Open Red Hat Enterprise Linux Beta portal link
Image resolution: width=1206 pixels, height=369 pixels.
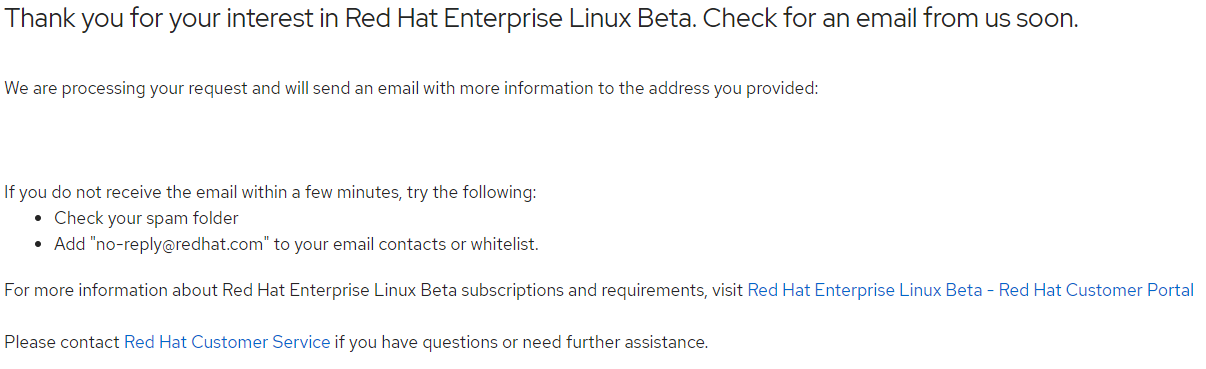pos(970,290)
